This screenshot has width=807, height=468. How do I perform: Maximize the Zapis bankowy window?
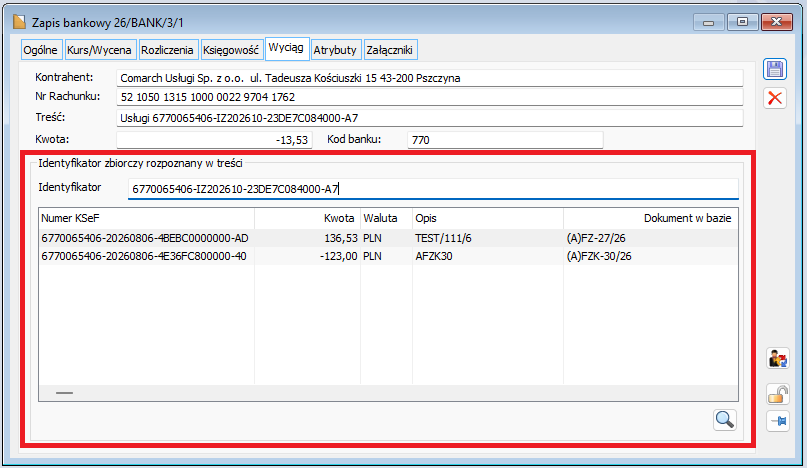point(742,22)
